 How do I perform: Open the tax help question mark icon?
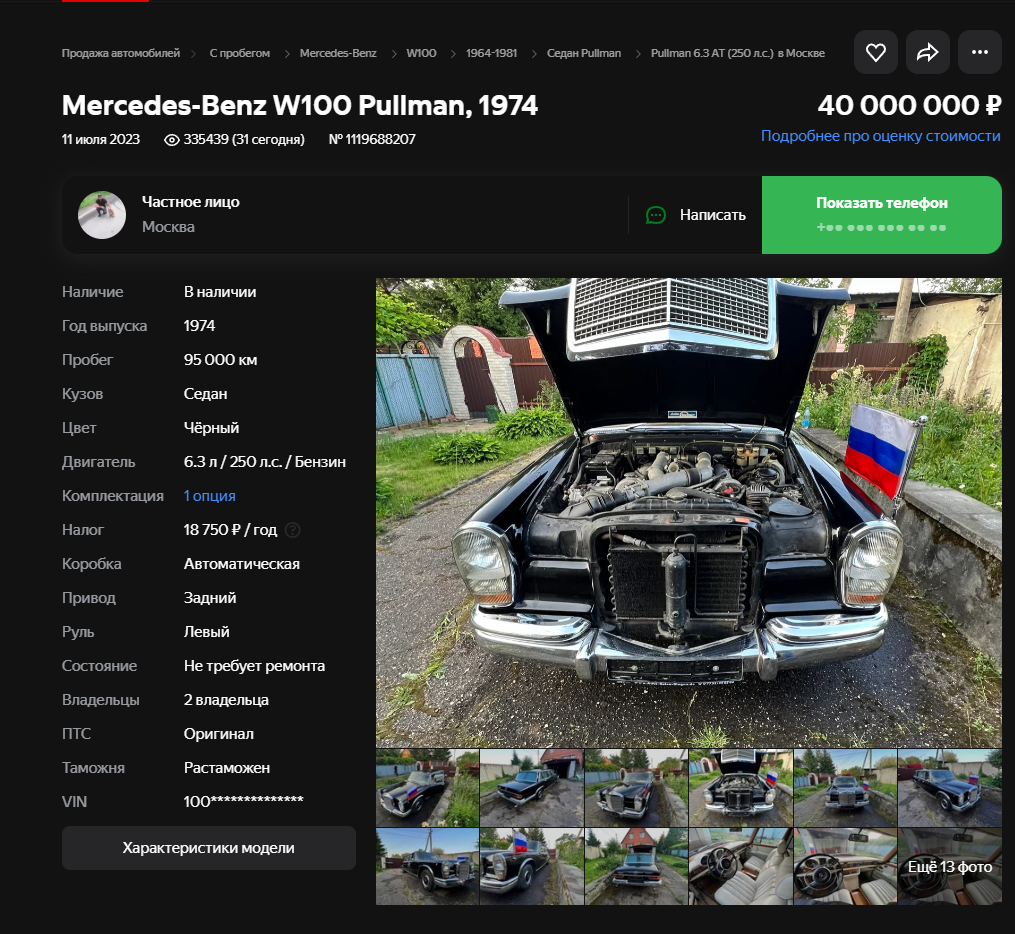pos(293,530)
